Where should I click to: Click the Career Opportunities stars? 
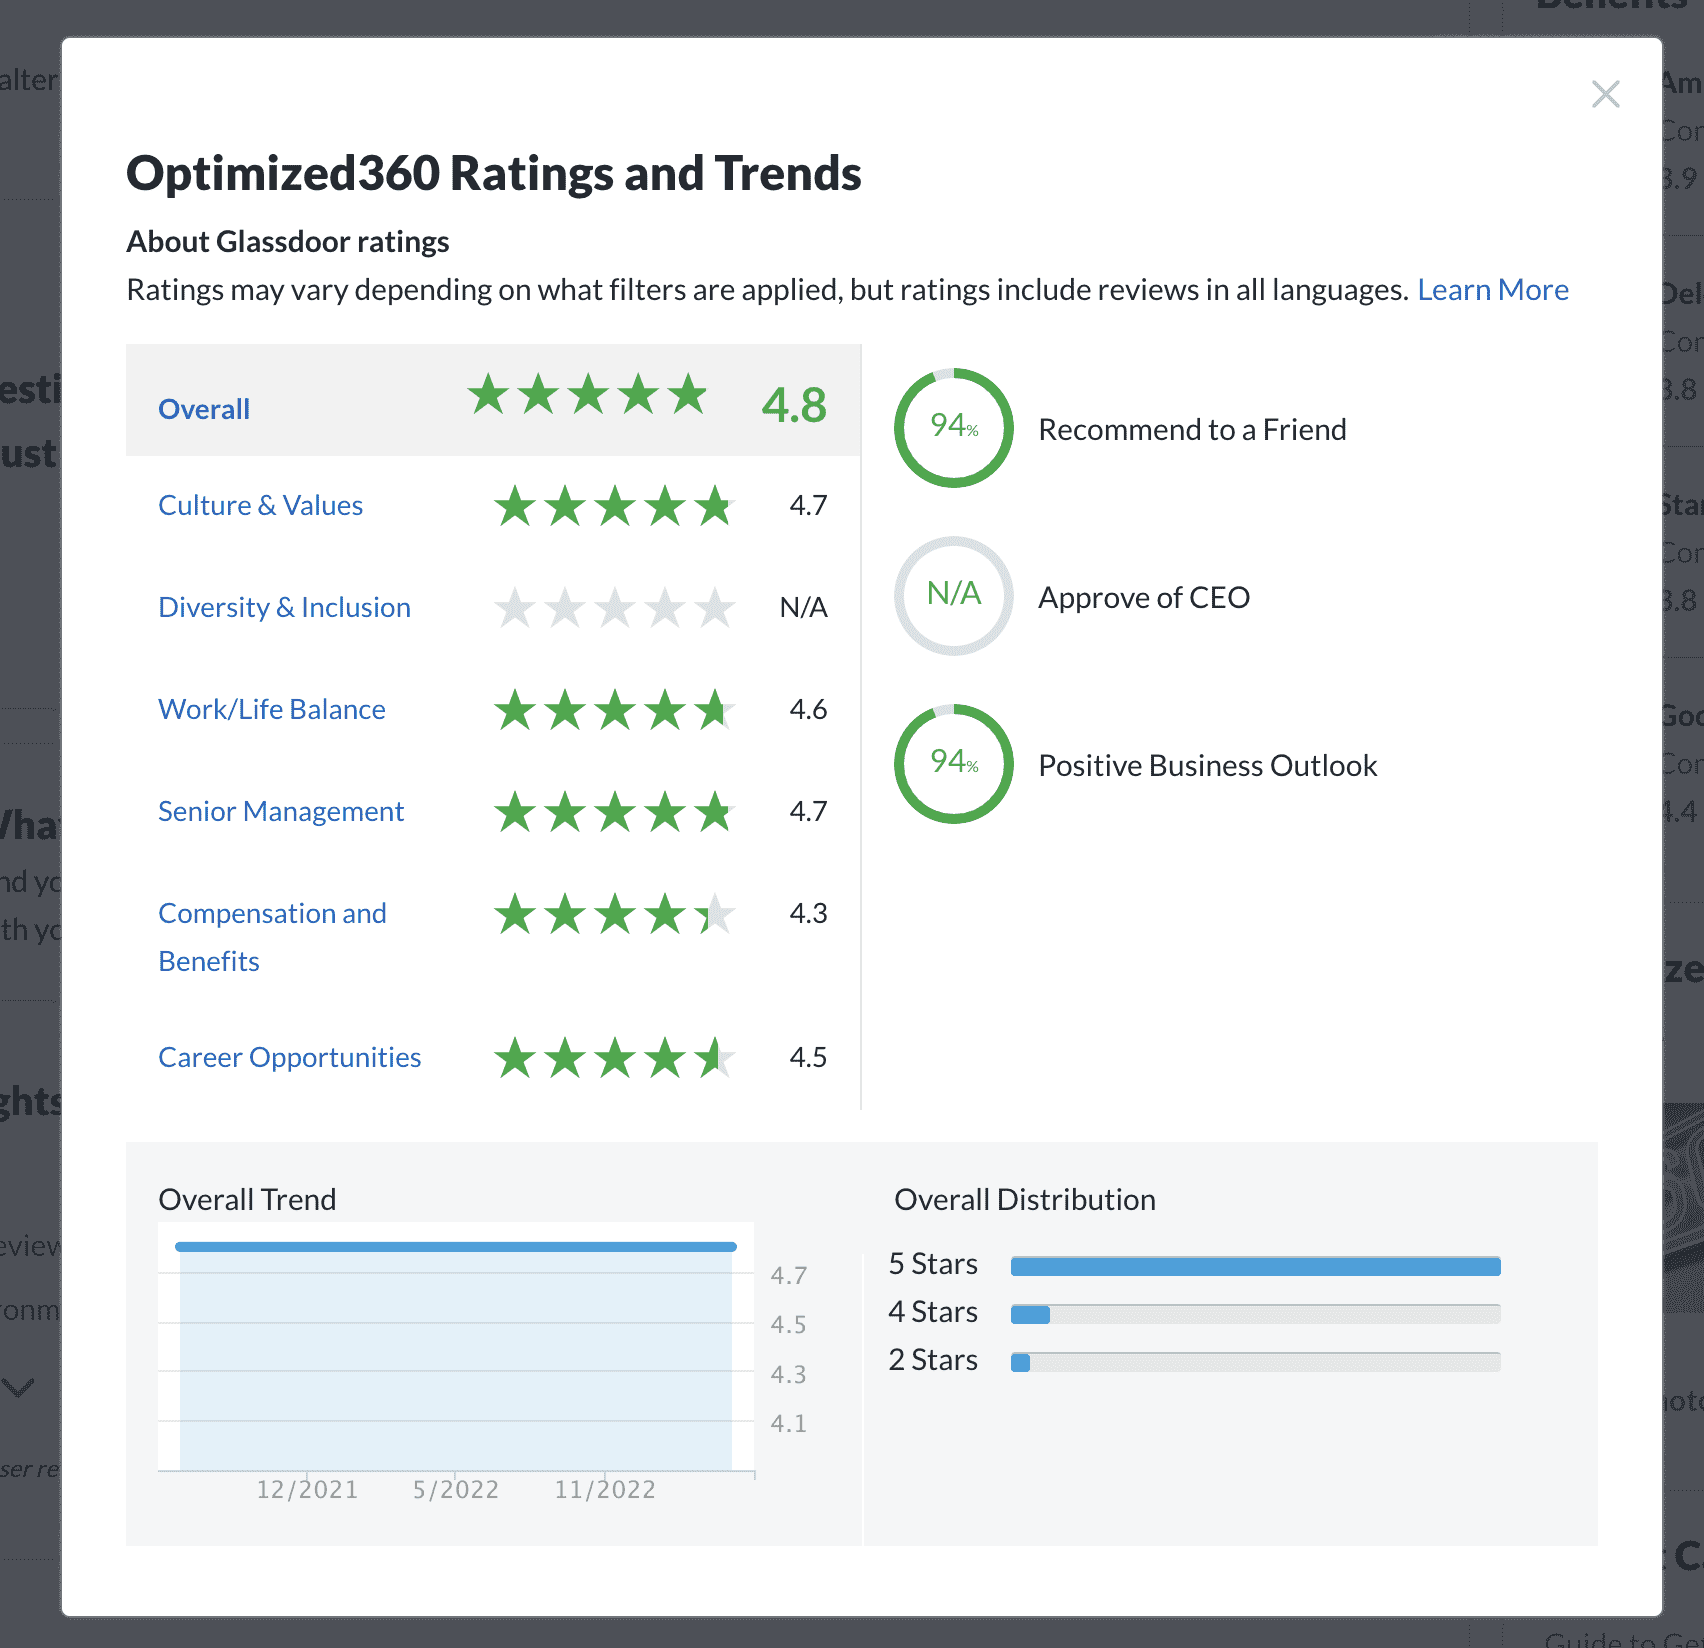[x=615, y=1058]
